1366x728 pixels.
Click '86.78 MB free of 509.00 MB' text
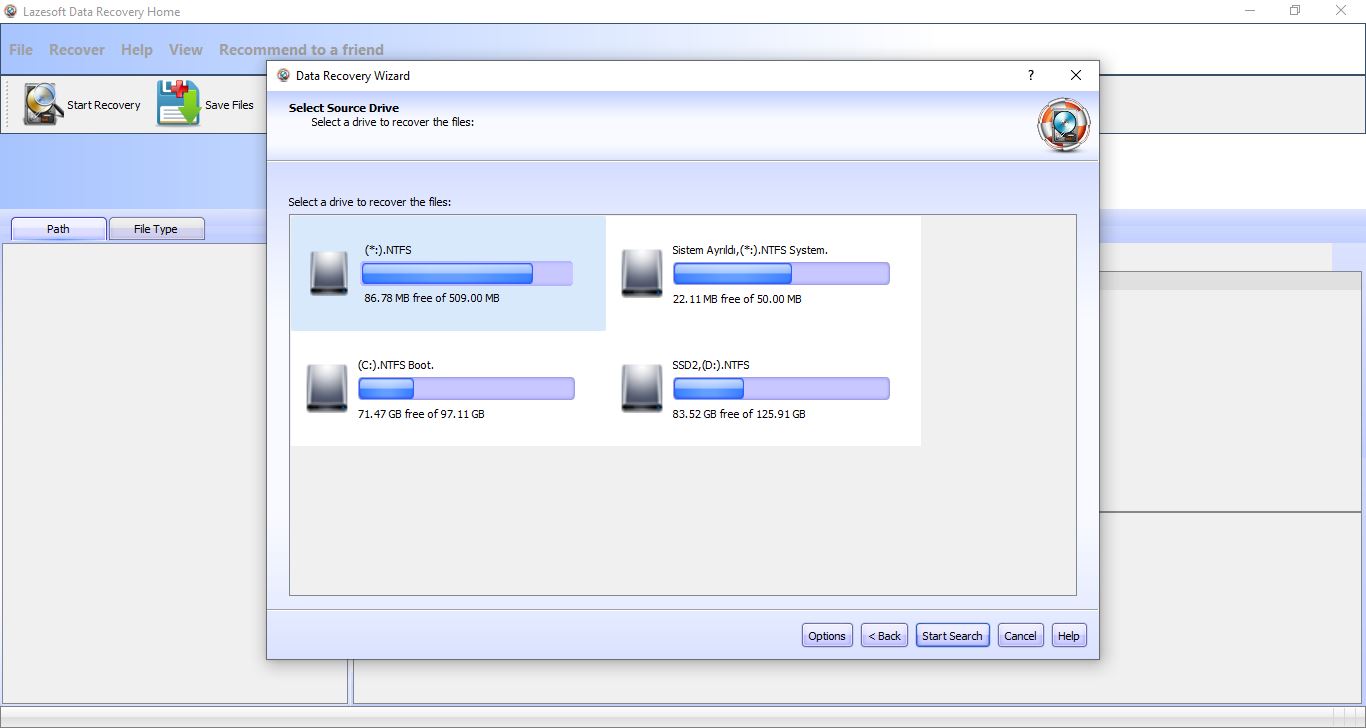(x=432, y=299)
